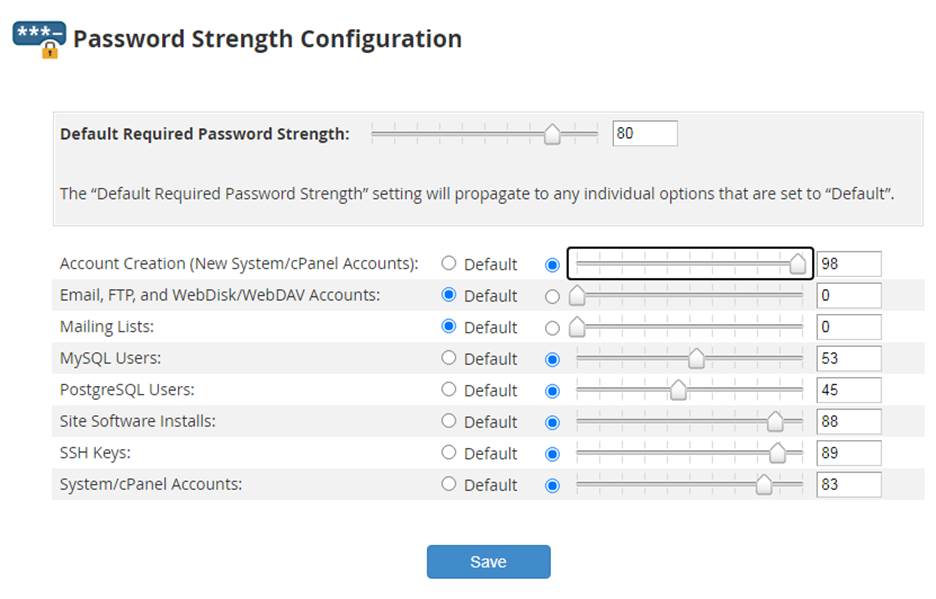Viewport: 936px width, 599px height.
Task: Click the System/cPanel Accounts value field showing 83
Action: [849, 485]
